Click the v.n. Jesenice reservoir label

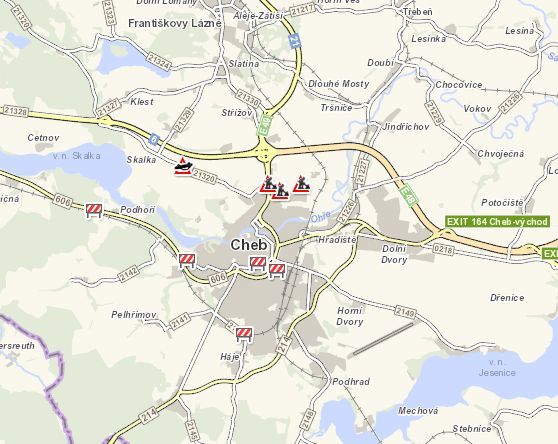pos(497,368)
